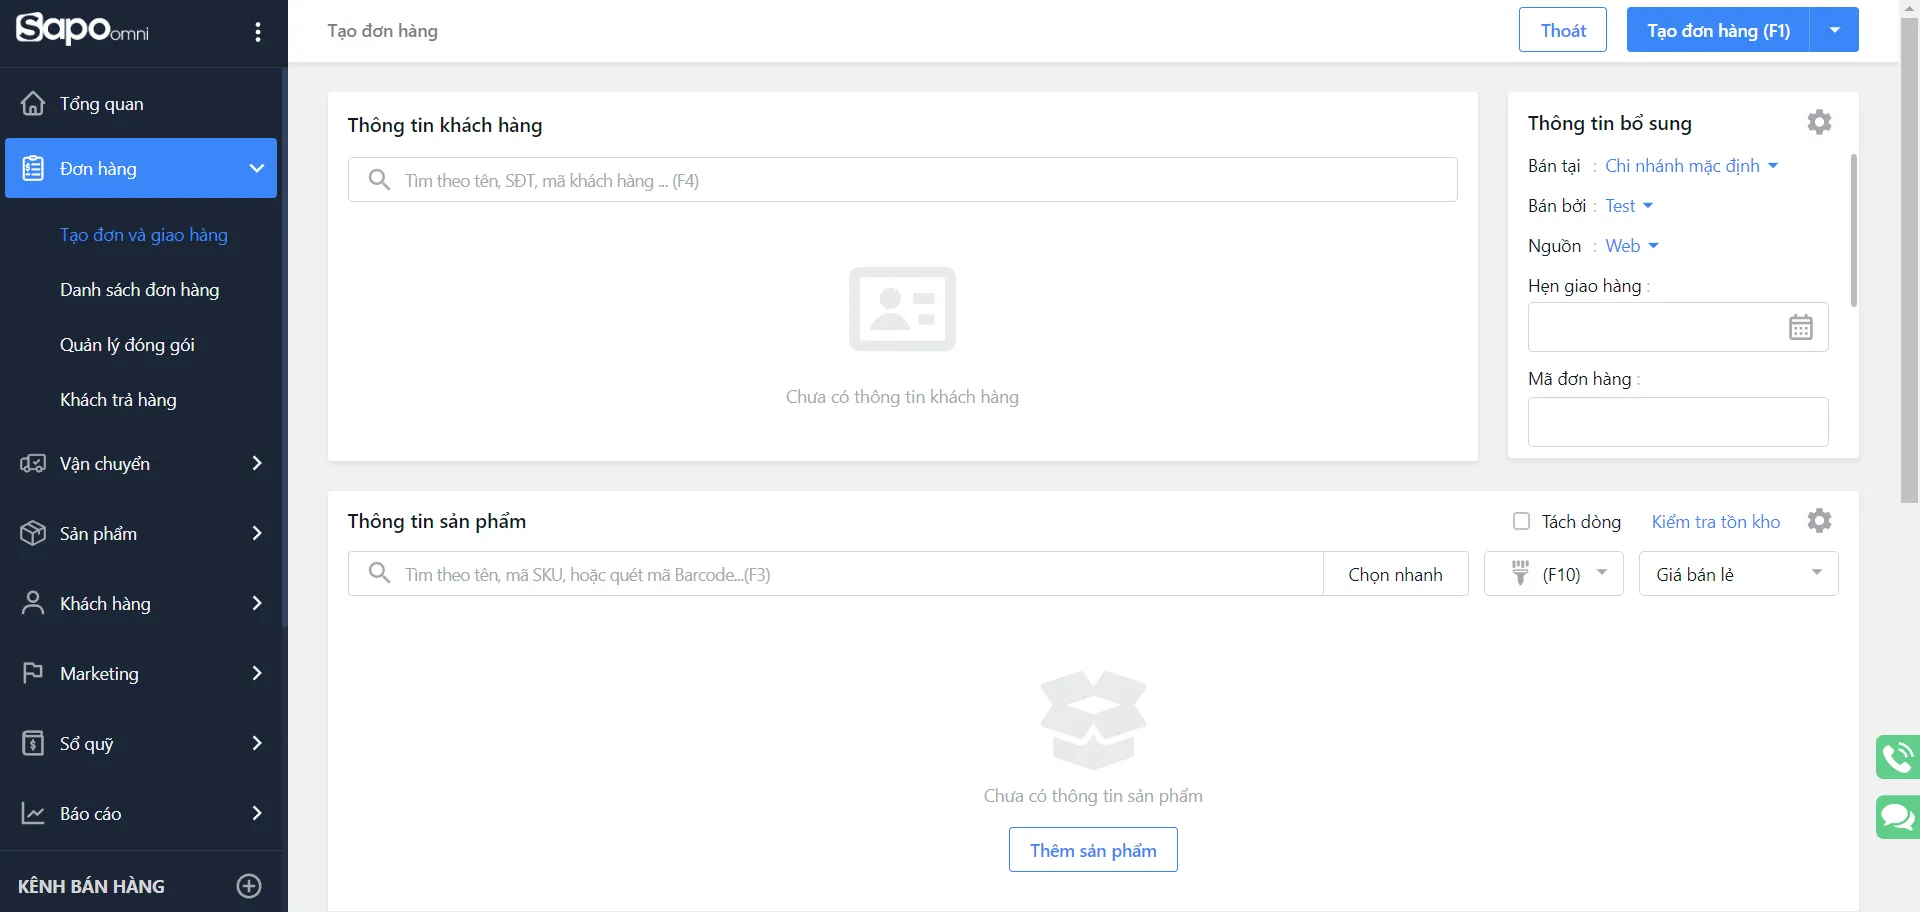This screenshot has width=1920, height=912.
Task: Open settings gear in Thông tin sản phẩm
Action: coord(1819,521)
